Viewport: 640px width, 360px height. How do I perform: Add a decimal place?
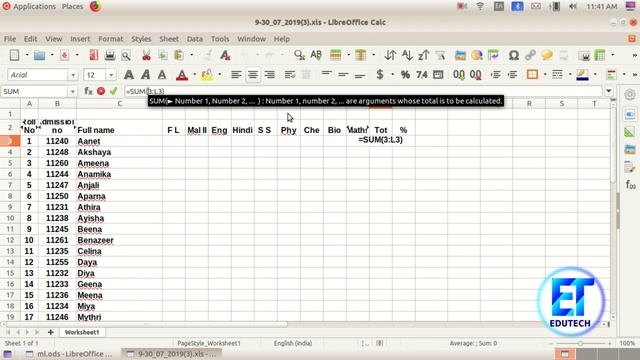pyautogui.click(x=459, y=75)
